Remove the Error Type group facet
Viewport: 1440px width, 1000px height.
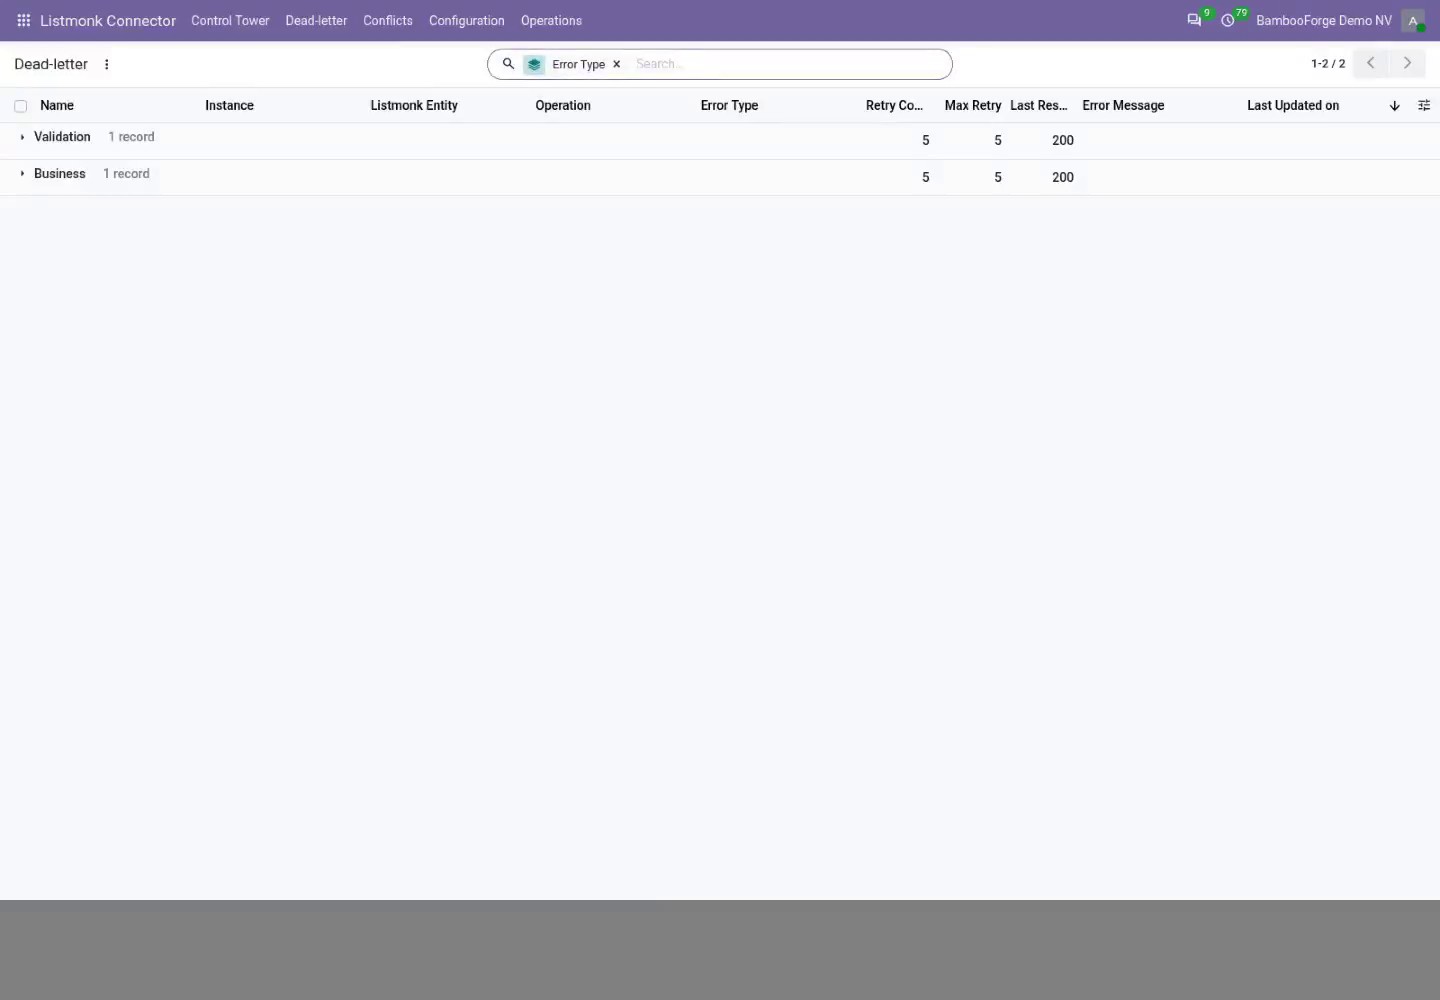tap(617, 64)
